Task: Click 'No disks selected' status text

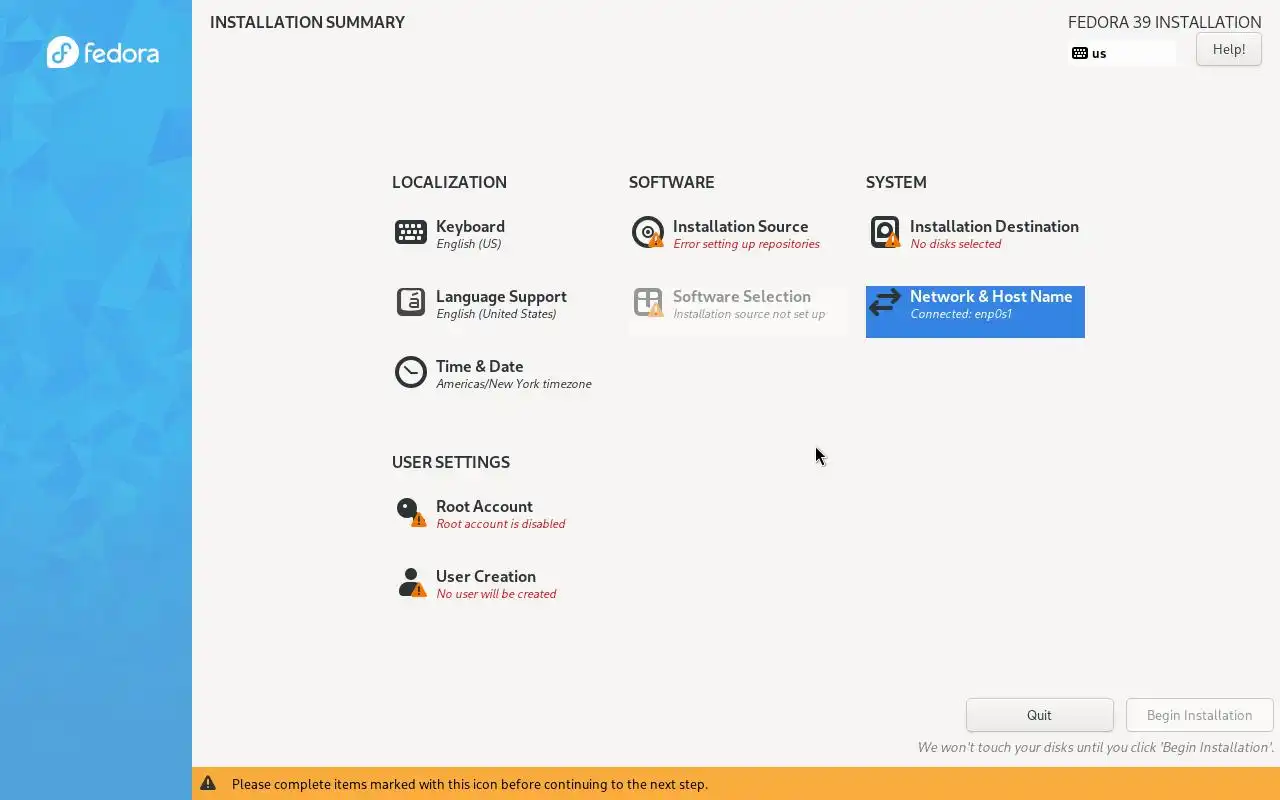Action: click(955, 244)
